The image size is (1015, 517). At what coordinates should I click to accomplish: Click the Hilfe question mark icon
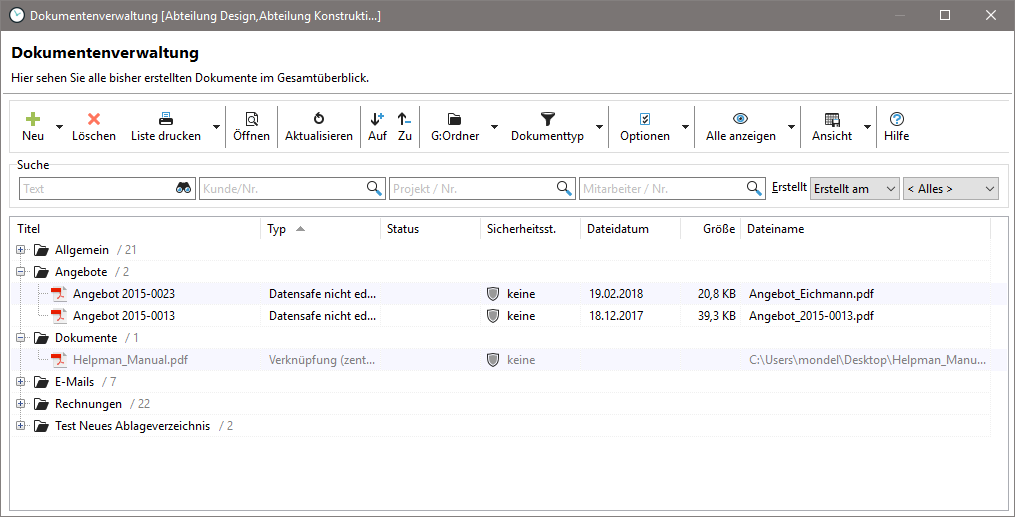coord(896,118)
